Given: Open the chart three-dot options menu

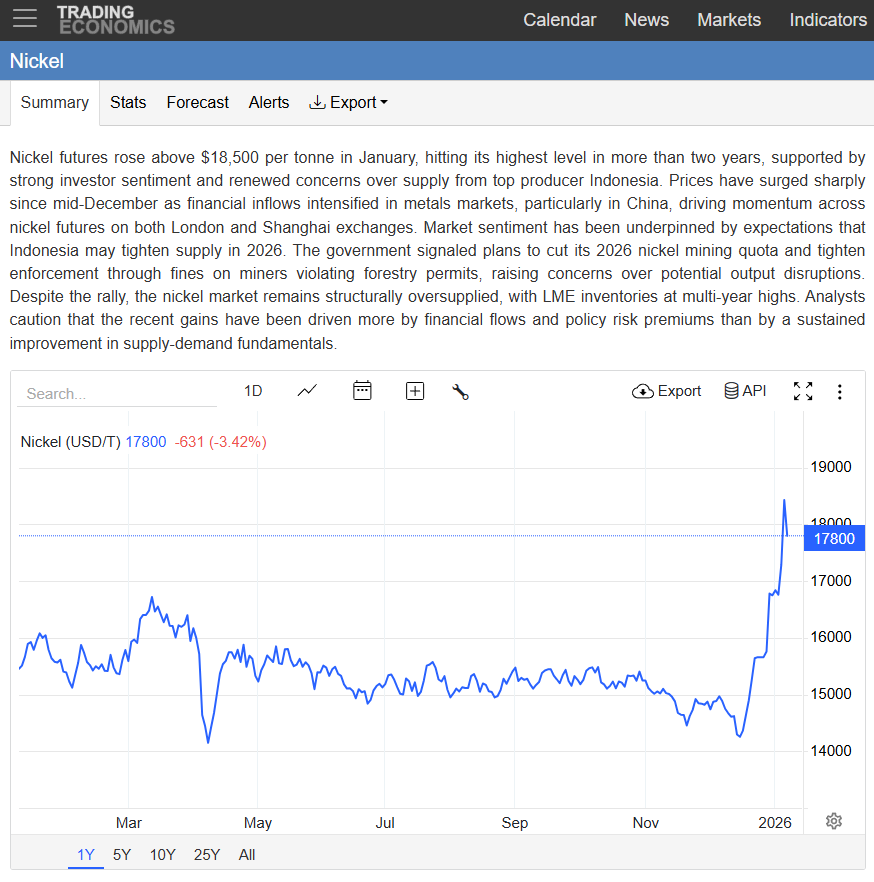Looking at the screenshot, I should pos(840,391).
